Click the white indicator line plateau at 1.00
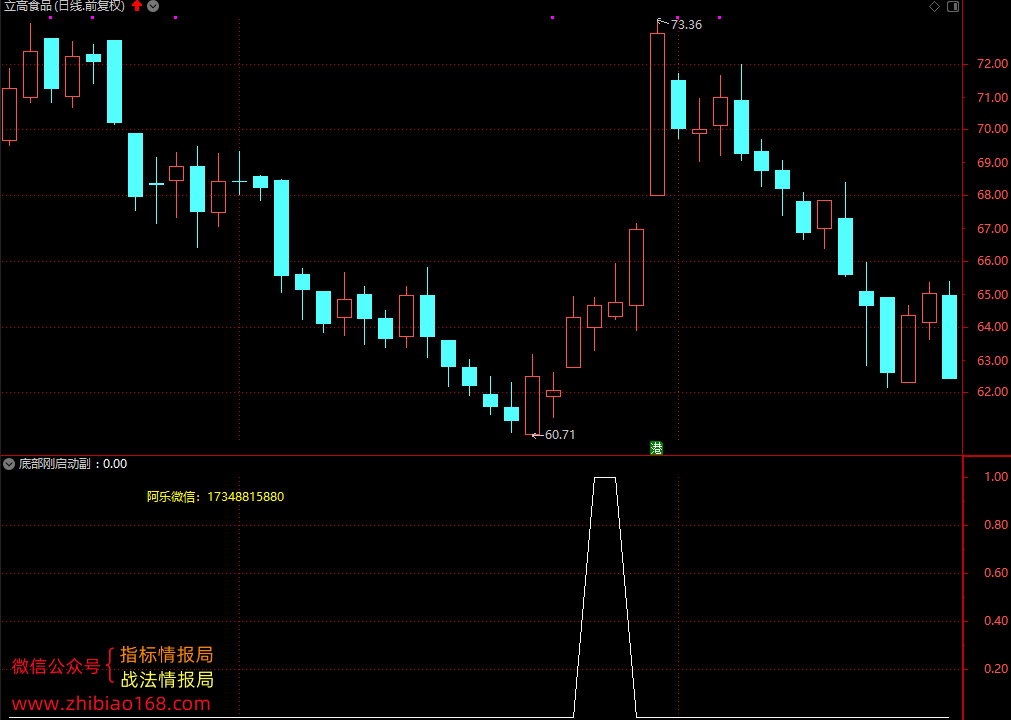 click(605, 478)
